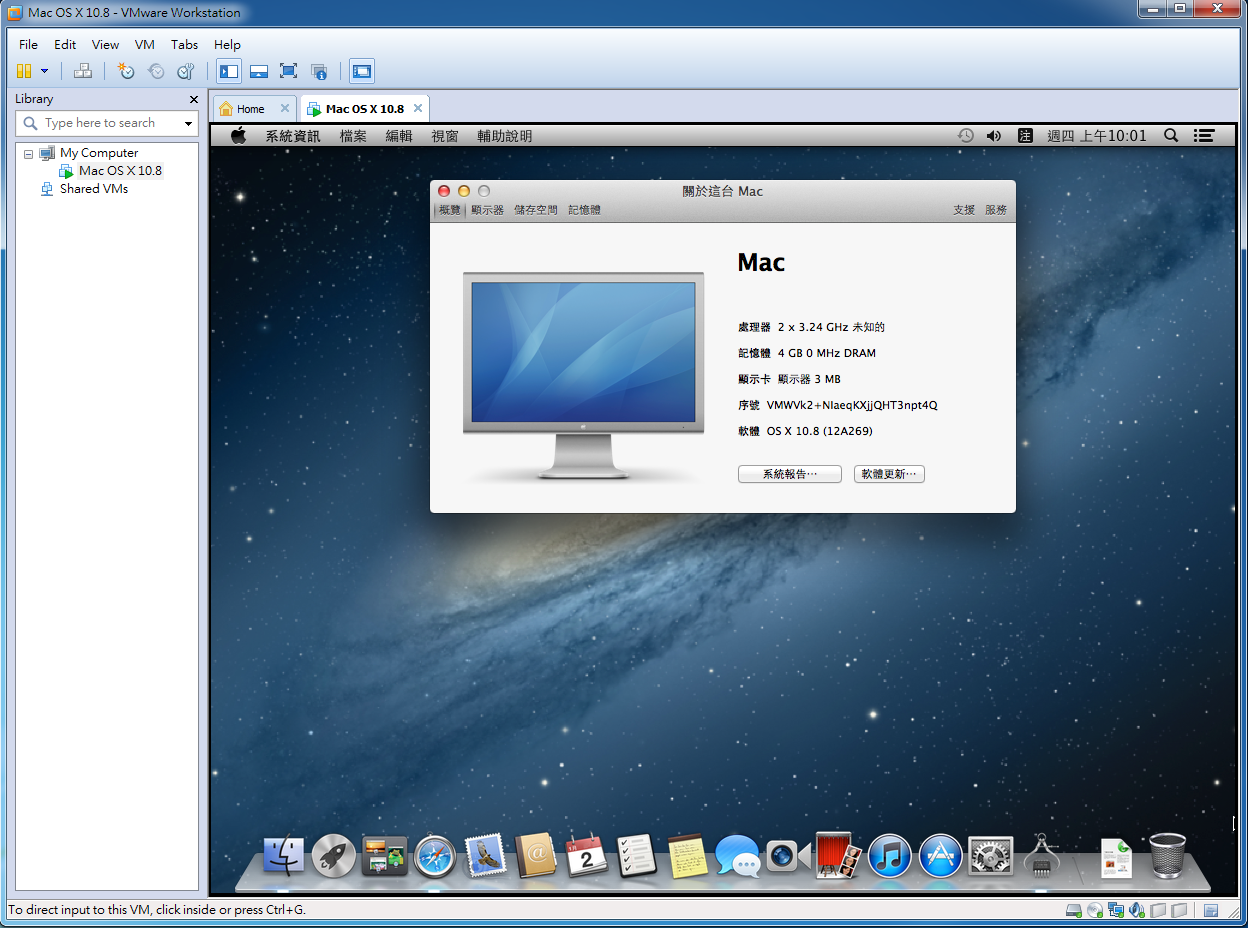Open App Store from the dock
Image resolution: width=1248 pixels, height=928 pixels.
(940, 856)
